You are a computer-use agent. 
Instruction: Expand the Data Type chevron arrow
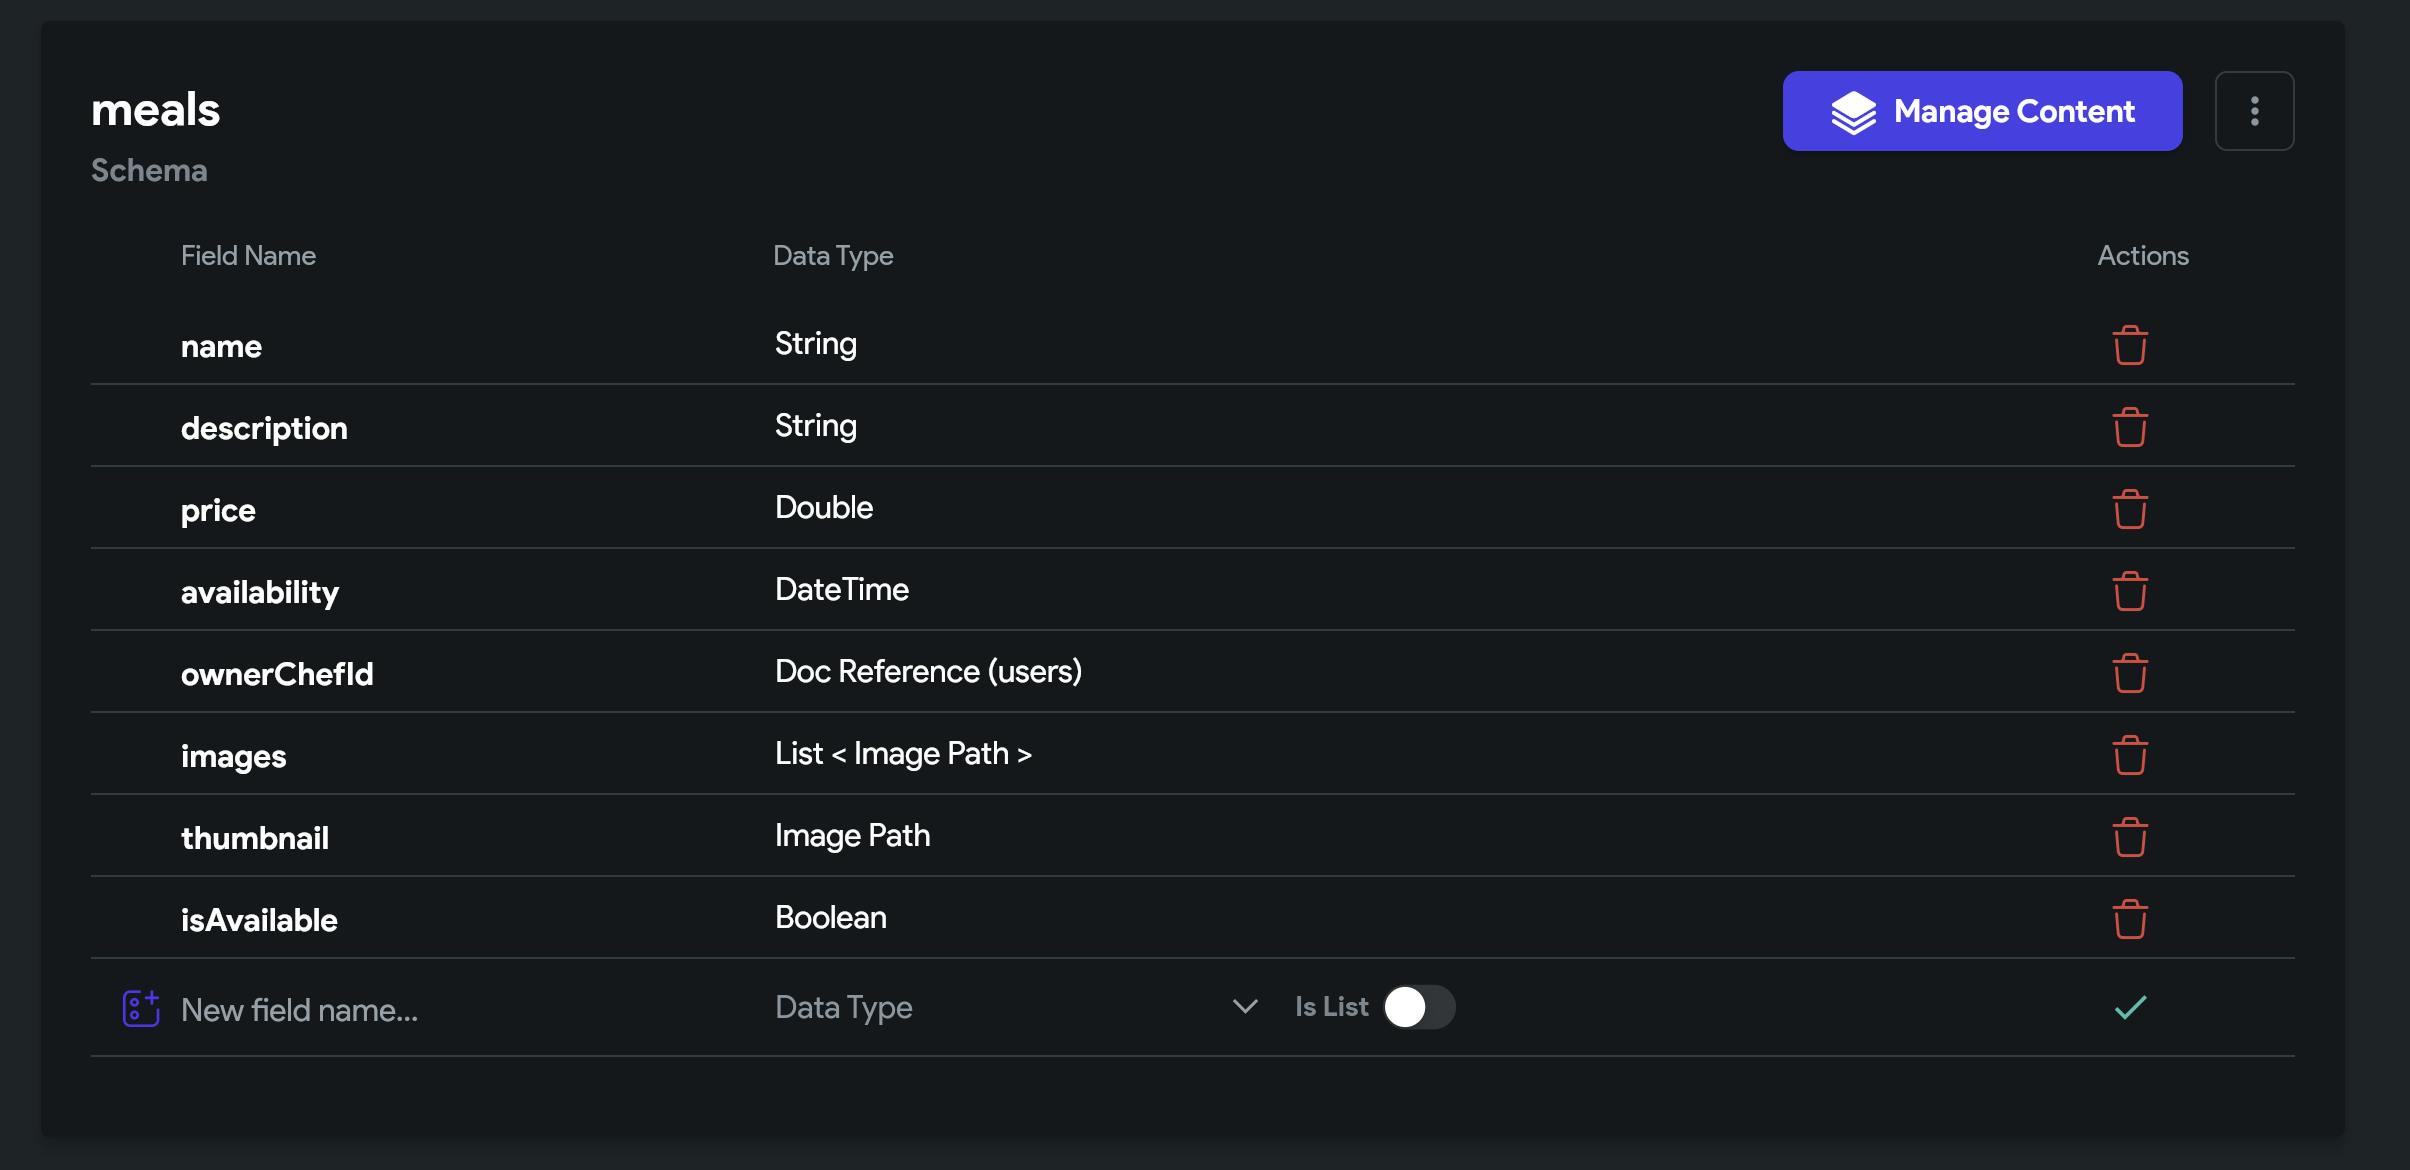1245,1006
